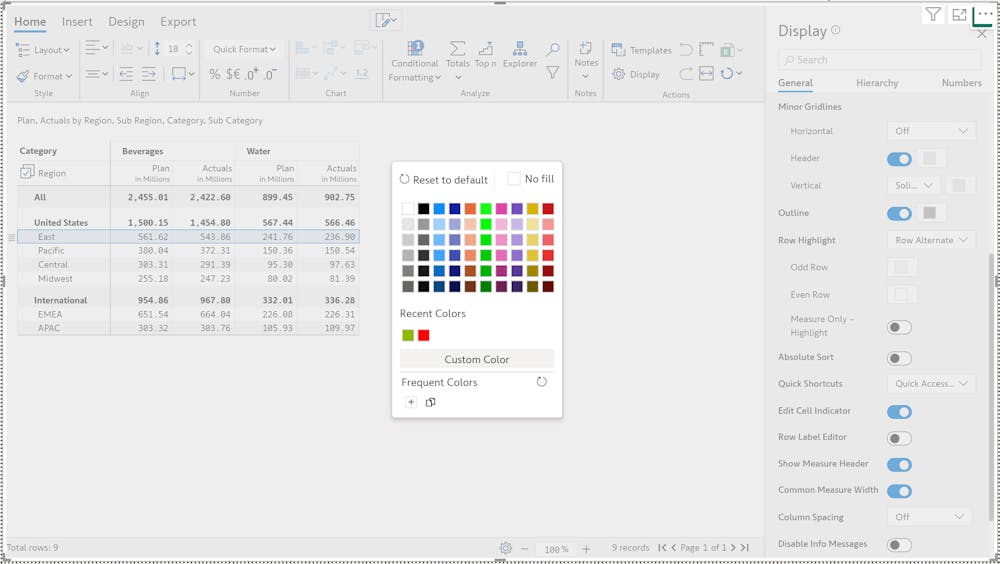Open Quick Format dropdown
1000x564 pixels.
pos(244,49)
